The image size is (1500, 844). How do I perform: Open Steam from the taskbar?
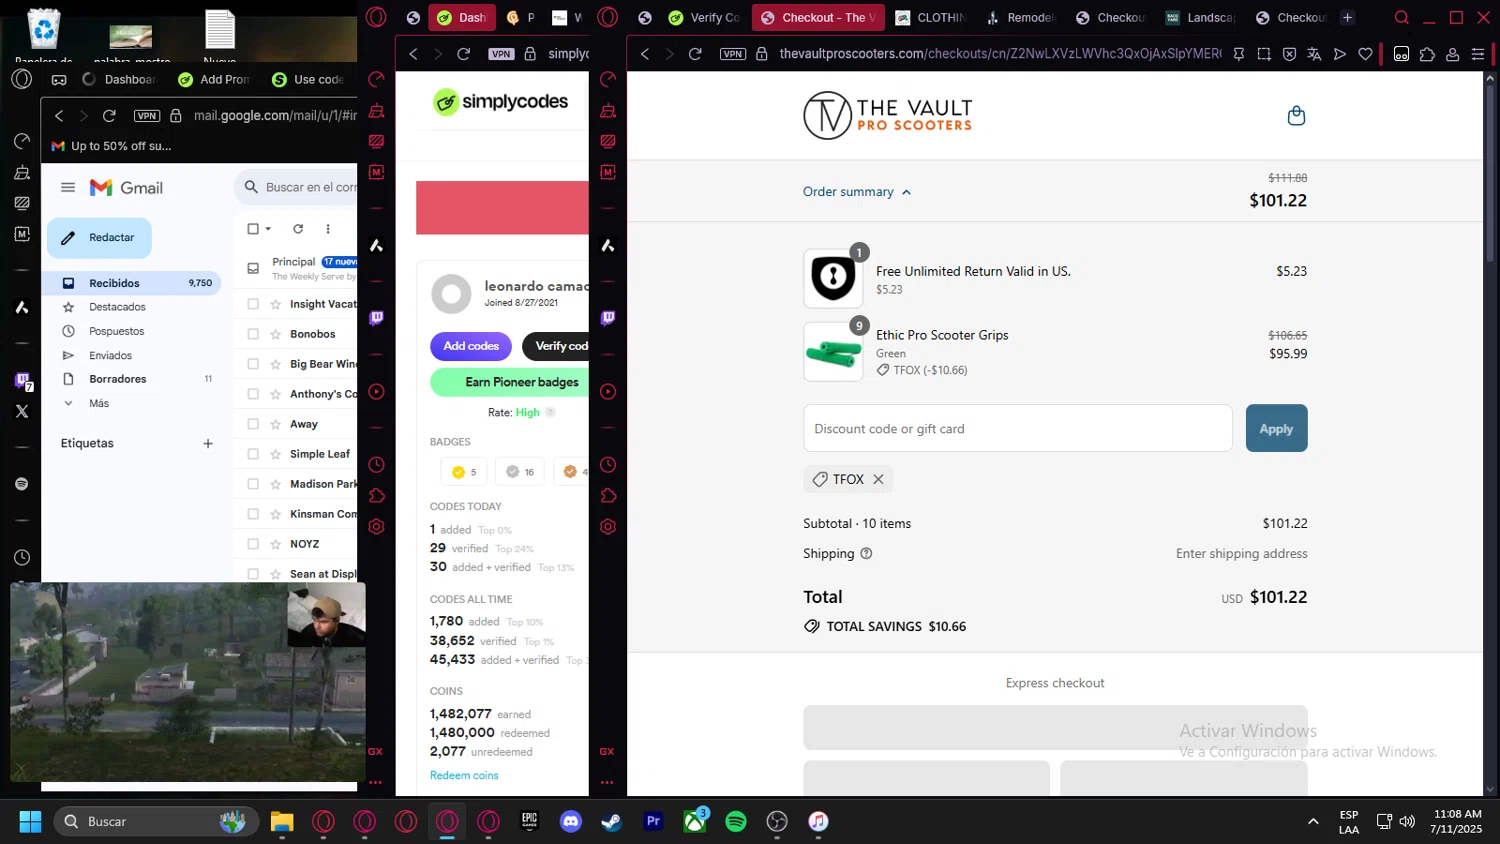612,821
